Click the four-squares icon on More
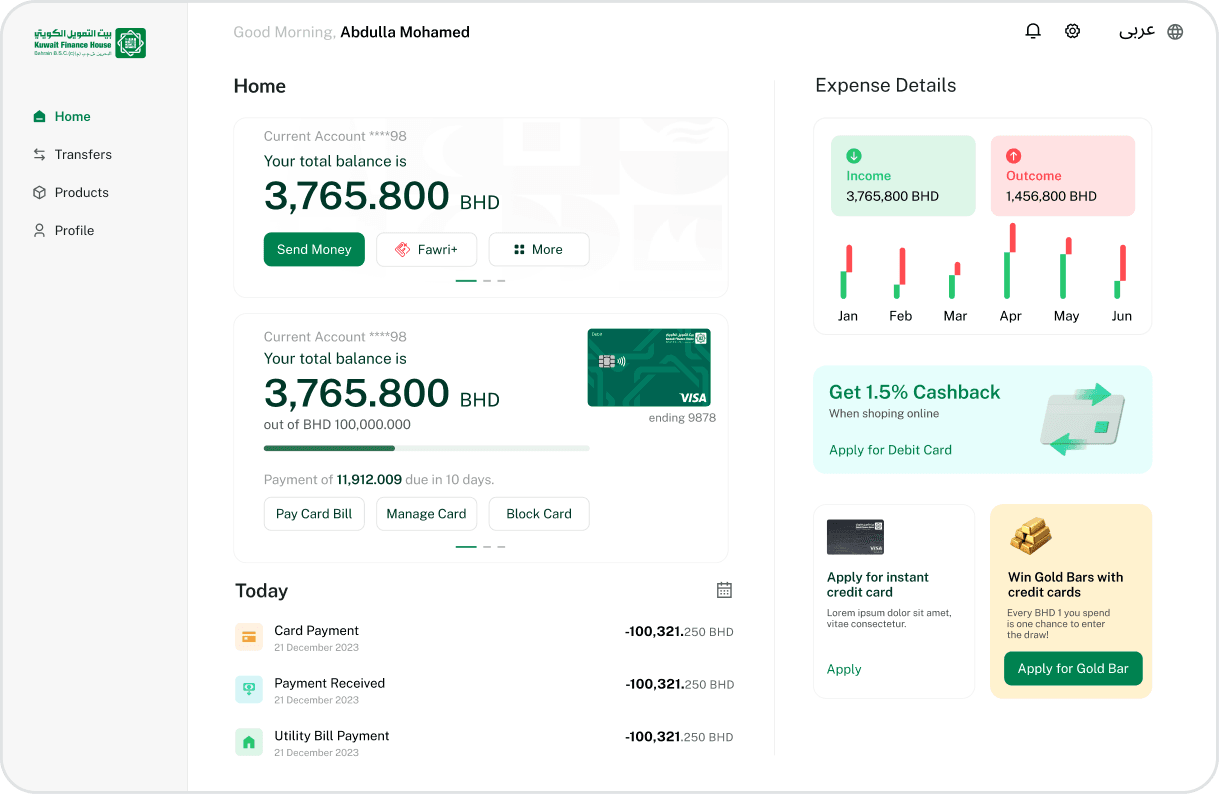Screen dimensions: 1219x794 [x=519, y=249]
